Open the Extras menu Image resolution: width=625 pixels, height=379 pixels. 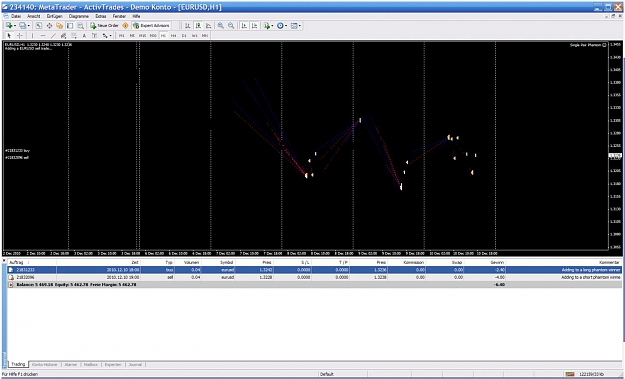point(101,16)
